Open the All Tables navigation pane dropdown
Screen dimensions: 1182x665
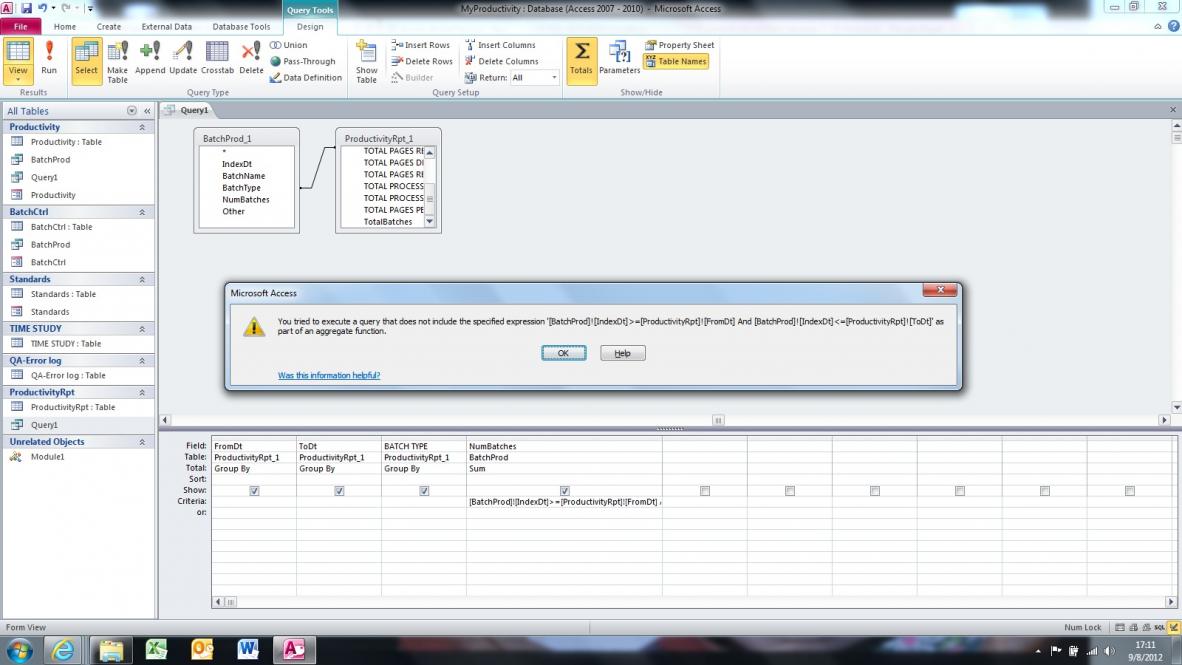[x=132, y=111]
